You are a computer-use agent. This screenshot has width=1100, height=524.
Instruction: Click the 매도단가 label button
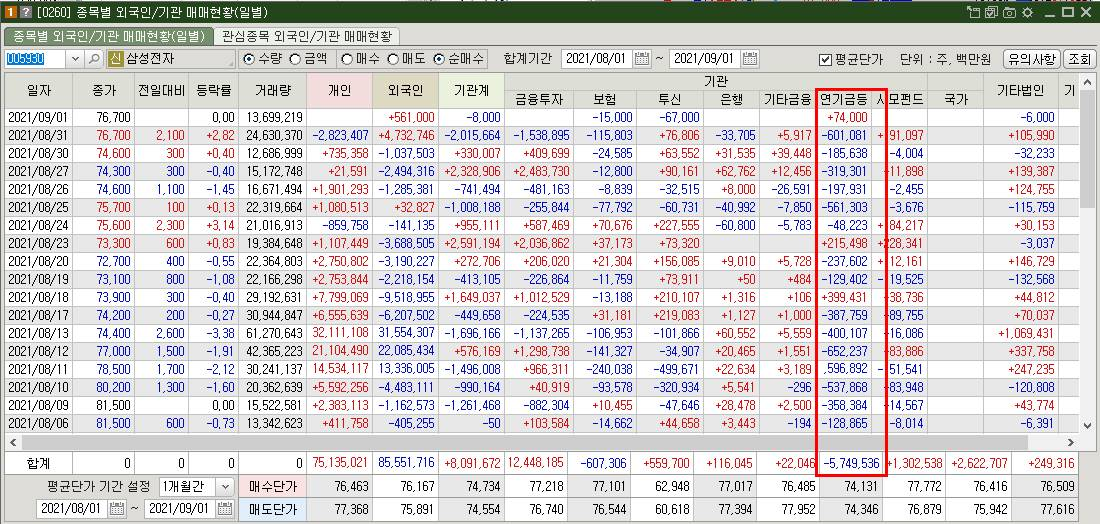pos(272,509)
